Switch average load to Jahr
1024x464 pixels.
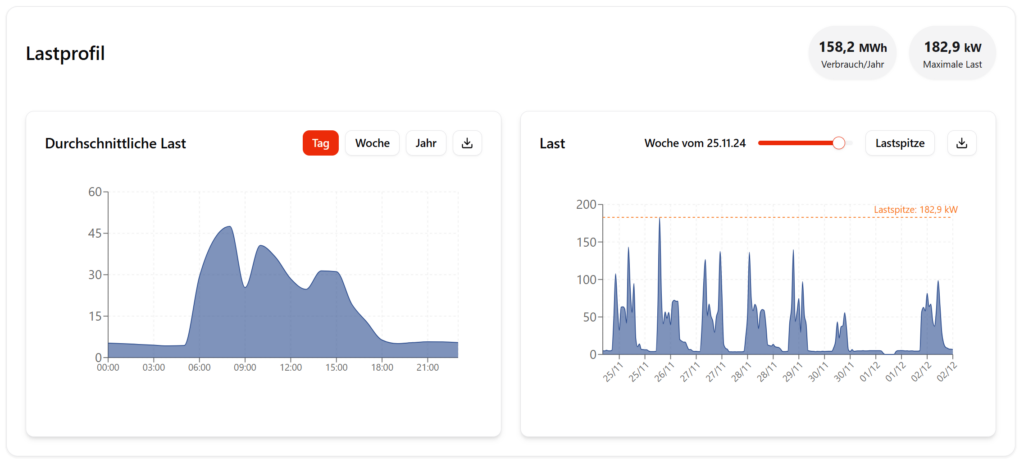coord(426,143)
